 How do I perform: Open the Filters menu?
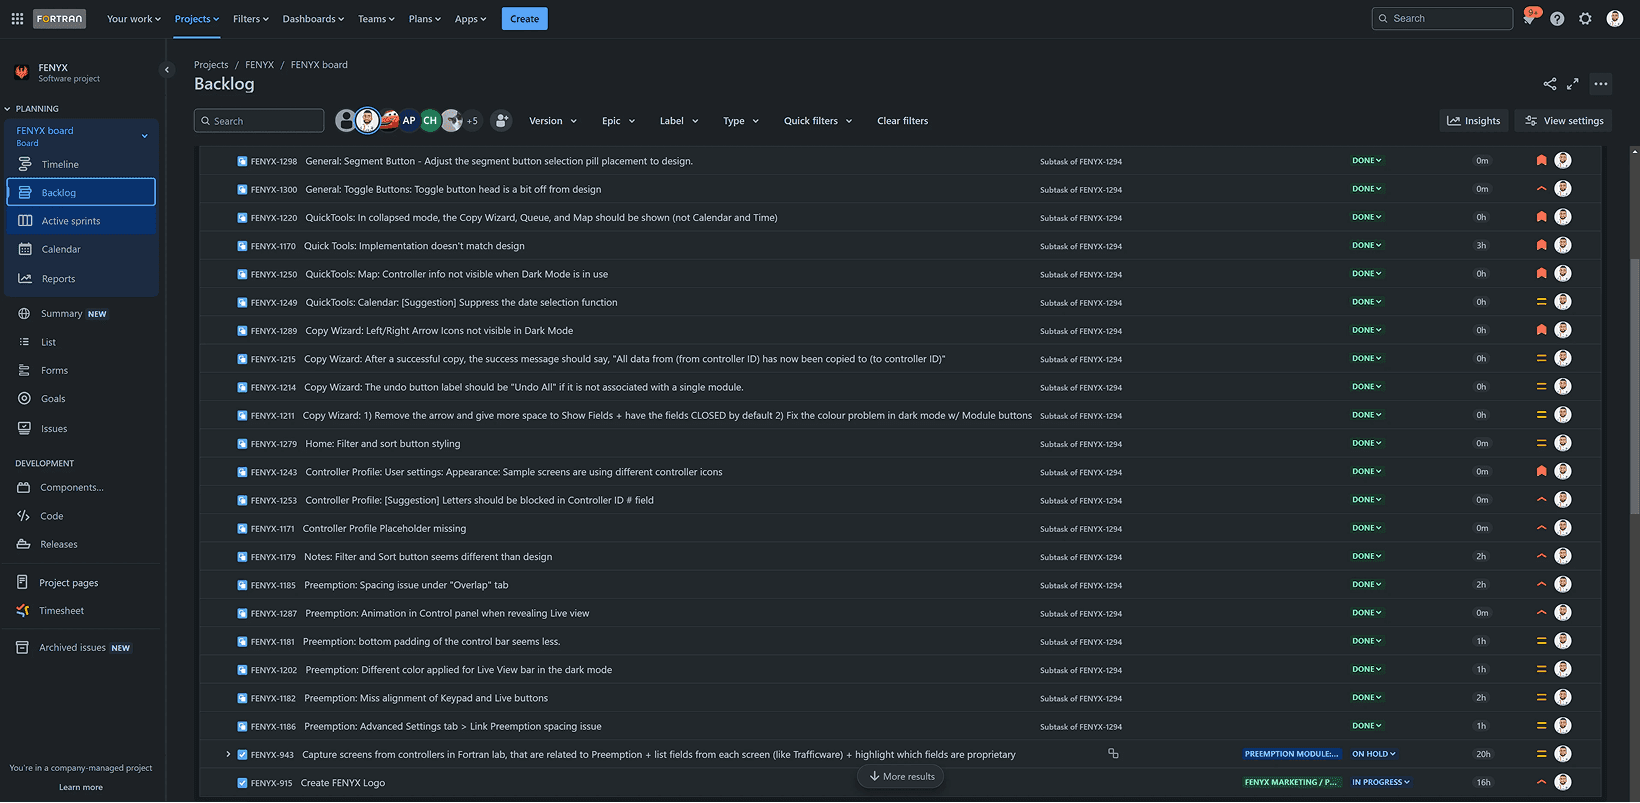coord(251,19)
